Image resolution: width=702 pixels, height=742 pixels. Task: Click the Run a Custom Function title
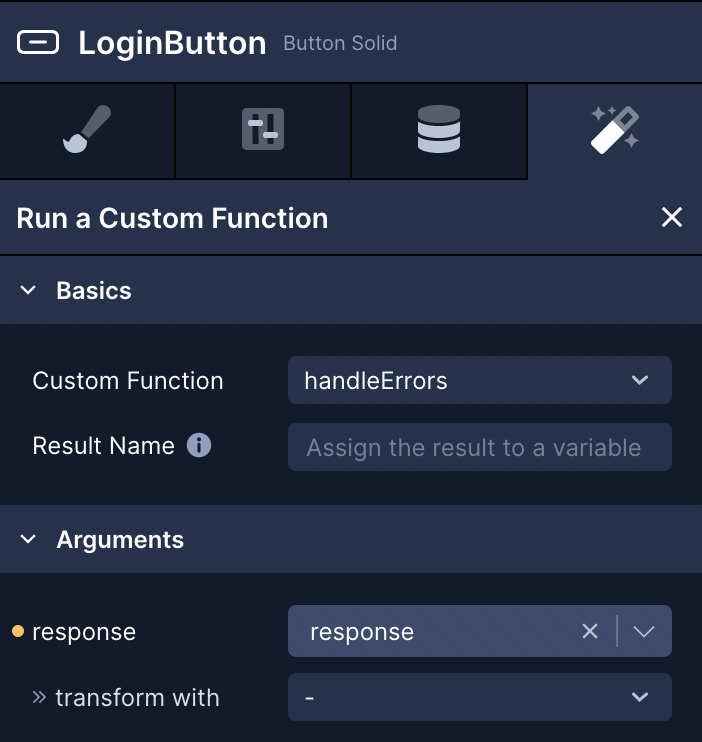click(x=172, y=219)
